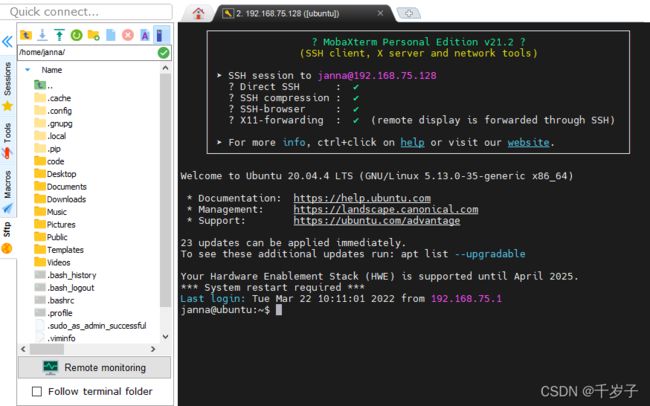Select the Music folder

pos(51,212)
